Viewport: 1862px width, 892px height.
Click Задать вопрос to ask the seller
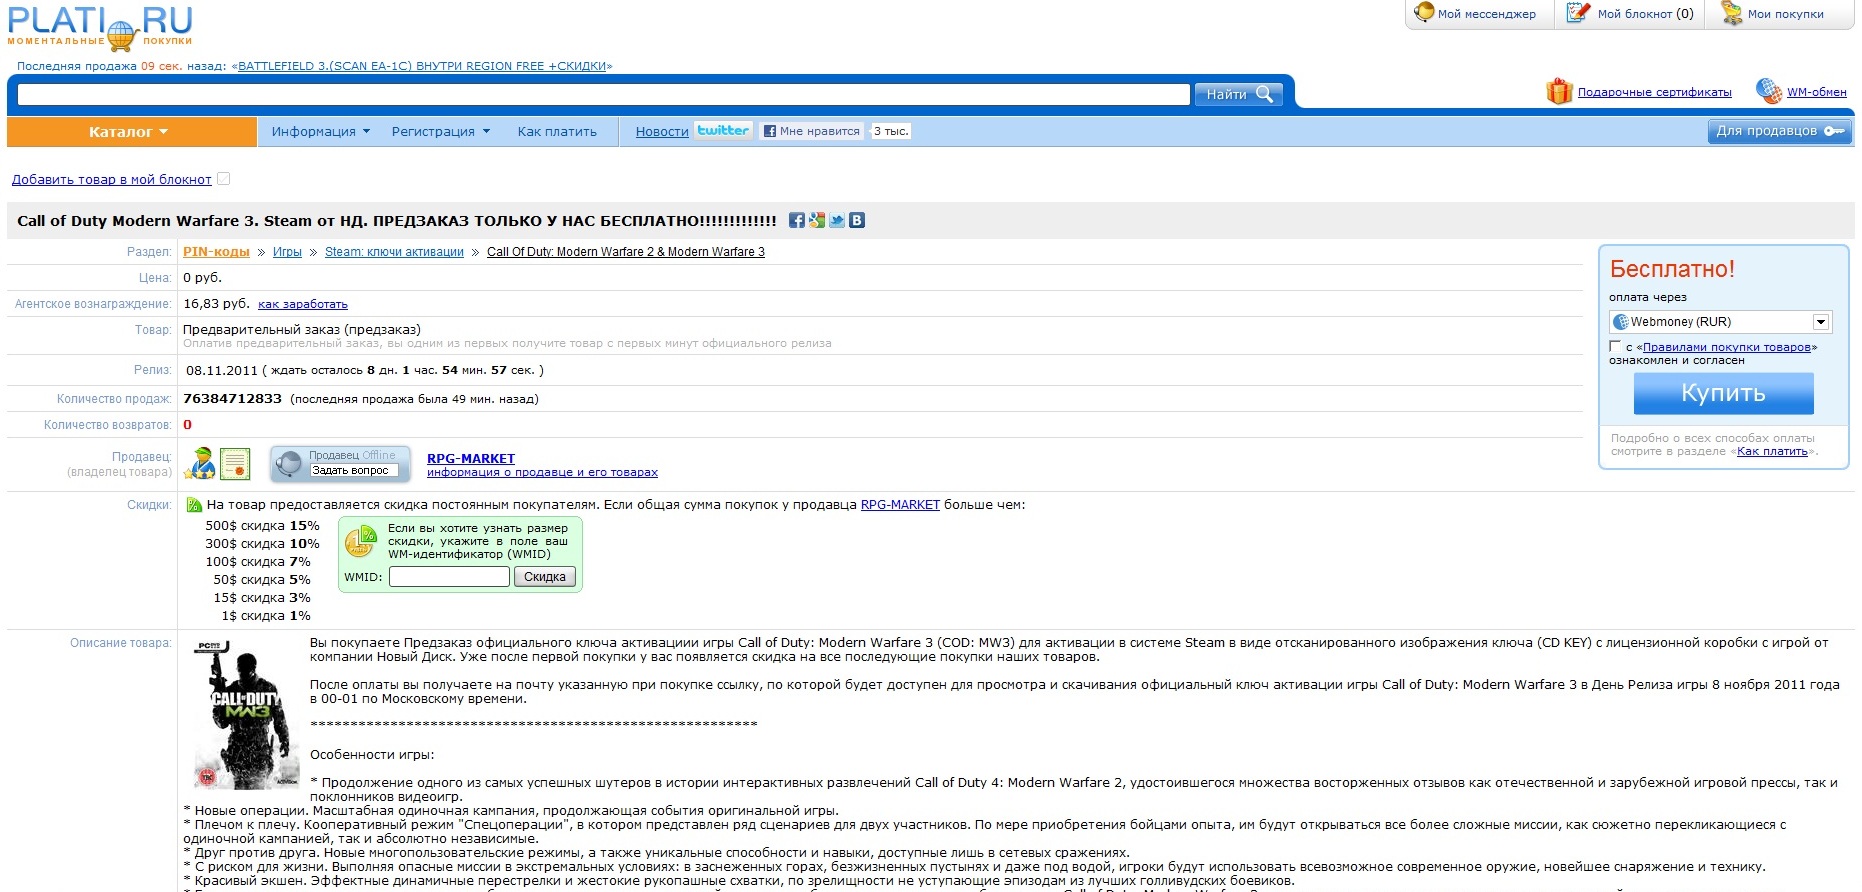(x=354, y=471)
